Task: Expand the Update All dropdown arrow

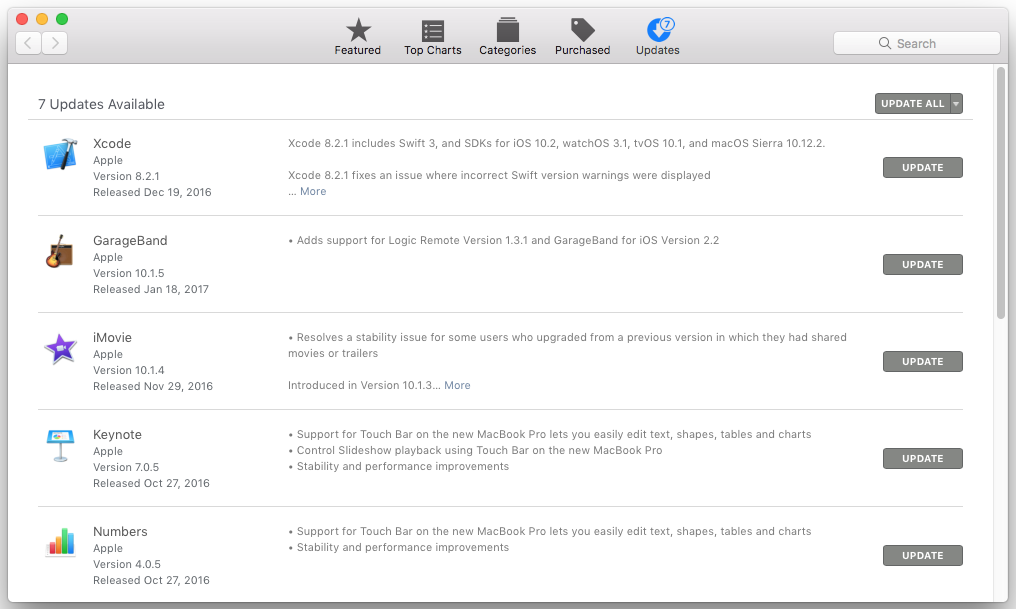Action: click(956, 104)
